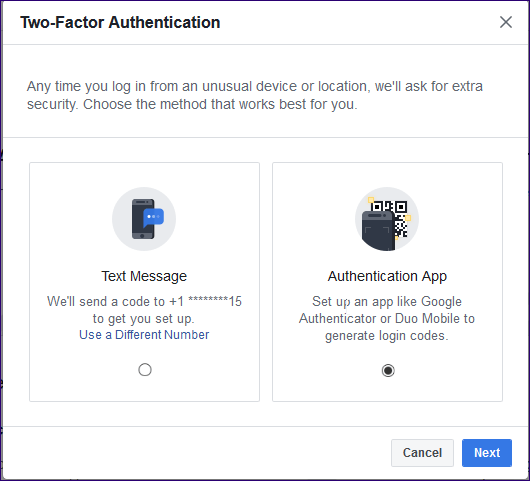The height and width of the screenshot is (481, 530).
Task: Click the QR code scanner icon
Action: [x=387, y=219]
